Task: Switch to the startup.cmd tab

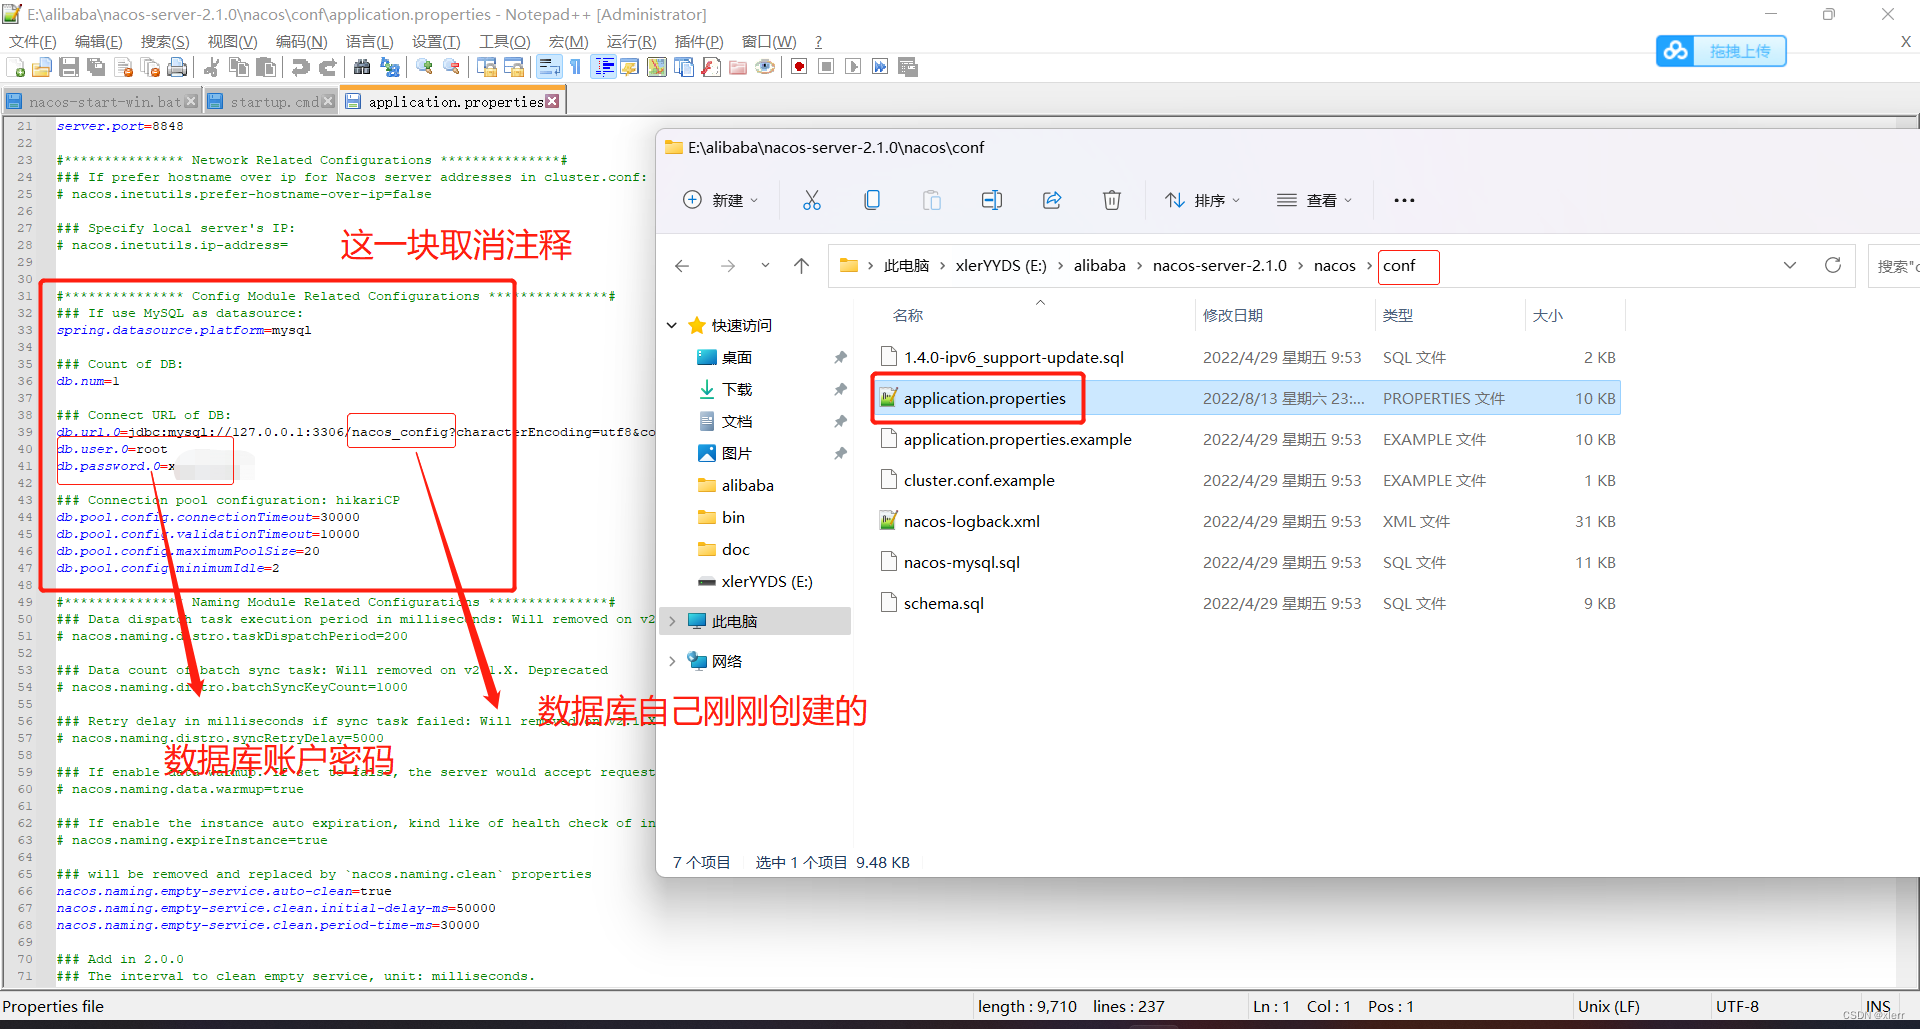Action: click(x=270, y=102)
